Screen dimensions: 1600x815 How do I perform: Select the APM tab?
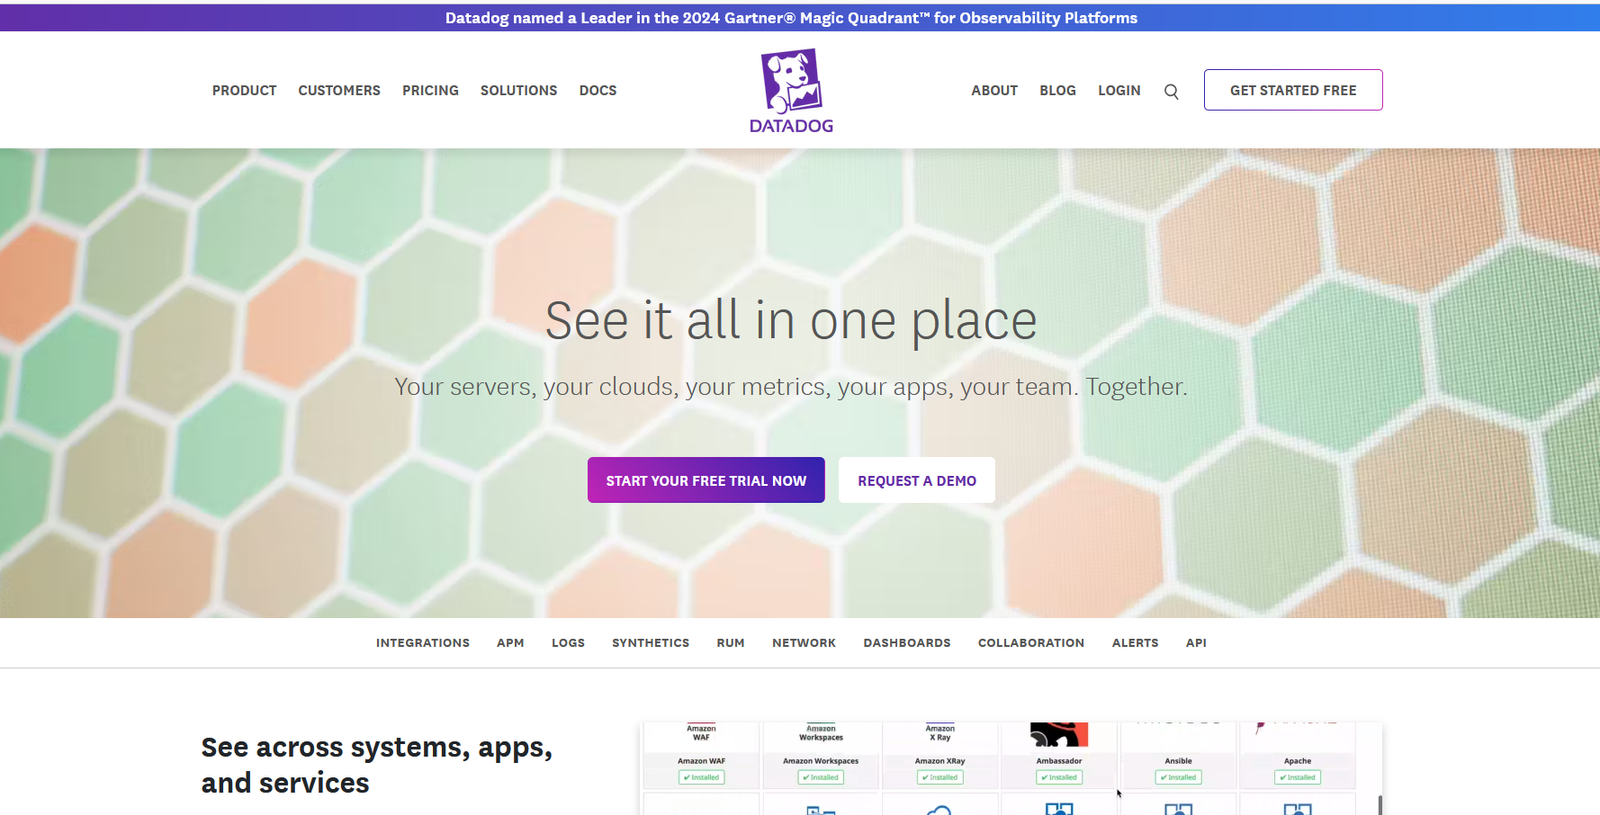(x=510, y=643)
